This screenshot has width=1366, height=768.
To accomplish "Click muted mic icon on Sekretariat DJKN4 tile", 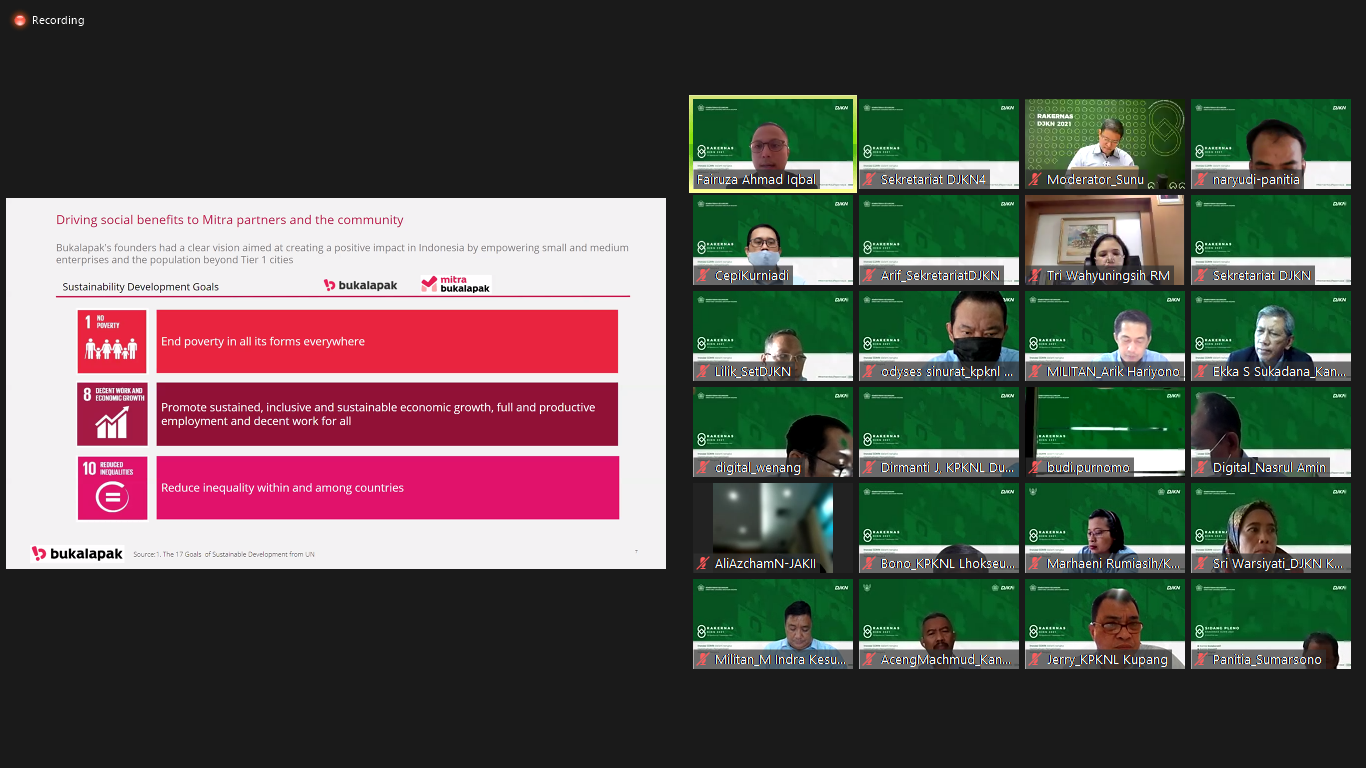I will pyautogui.click(x=869, y=180).
